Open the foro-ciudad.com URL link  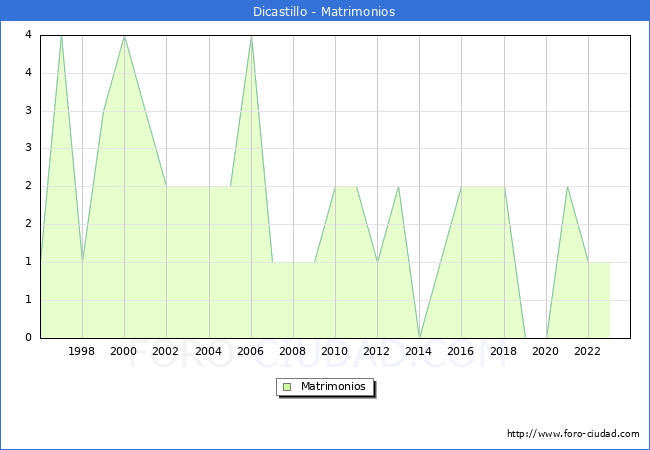(x=573, y=434)
